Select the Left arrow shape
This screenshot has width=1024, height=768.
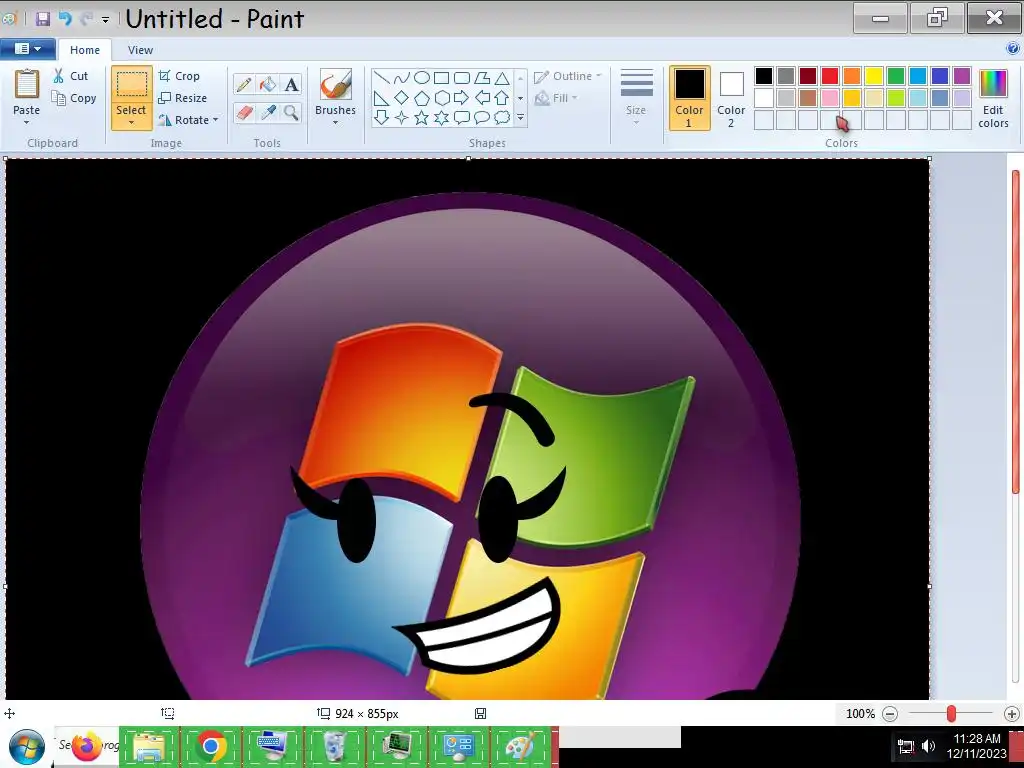tap(482, 98)
